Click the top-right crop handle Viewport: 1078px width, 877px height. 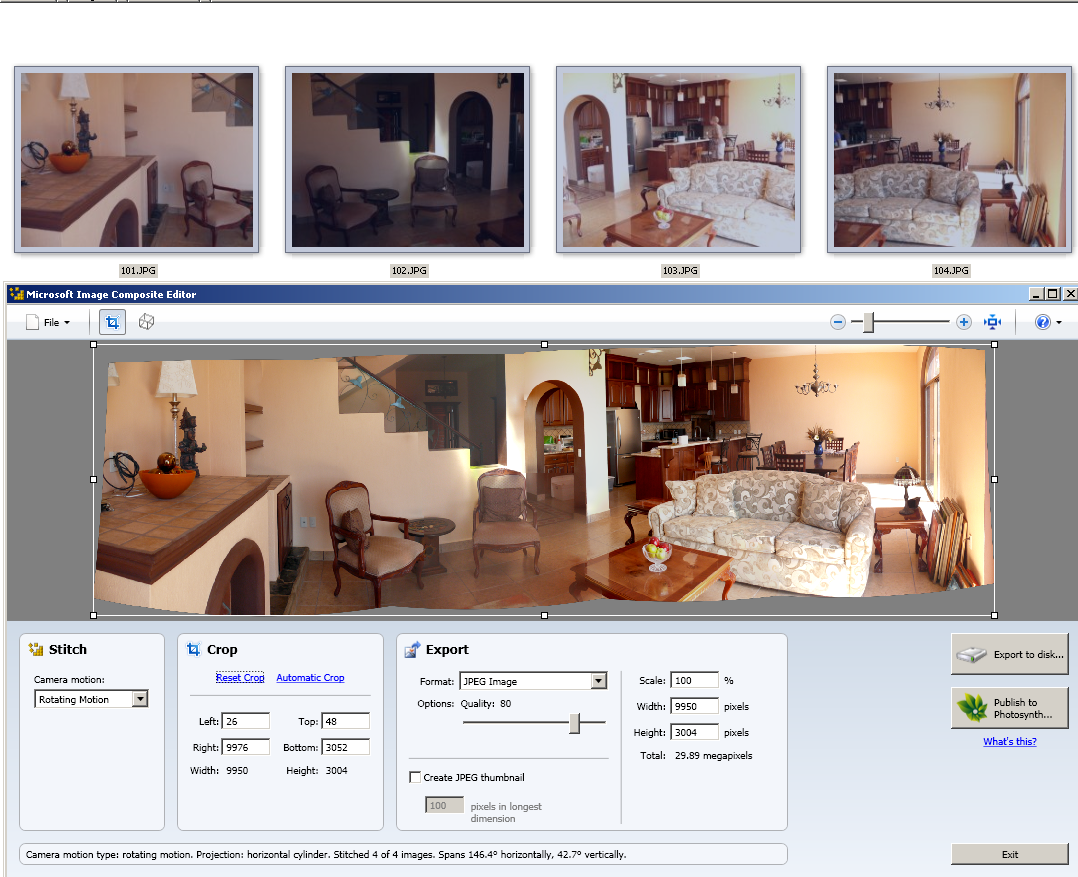(x=995, y=344)
